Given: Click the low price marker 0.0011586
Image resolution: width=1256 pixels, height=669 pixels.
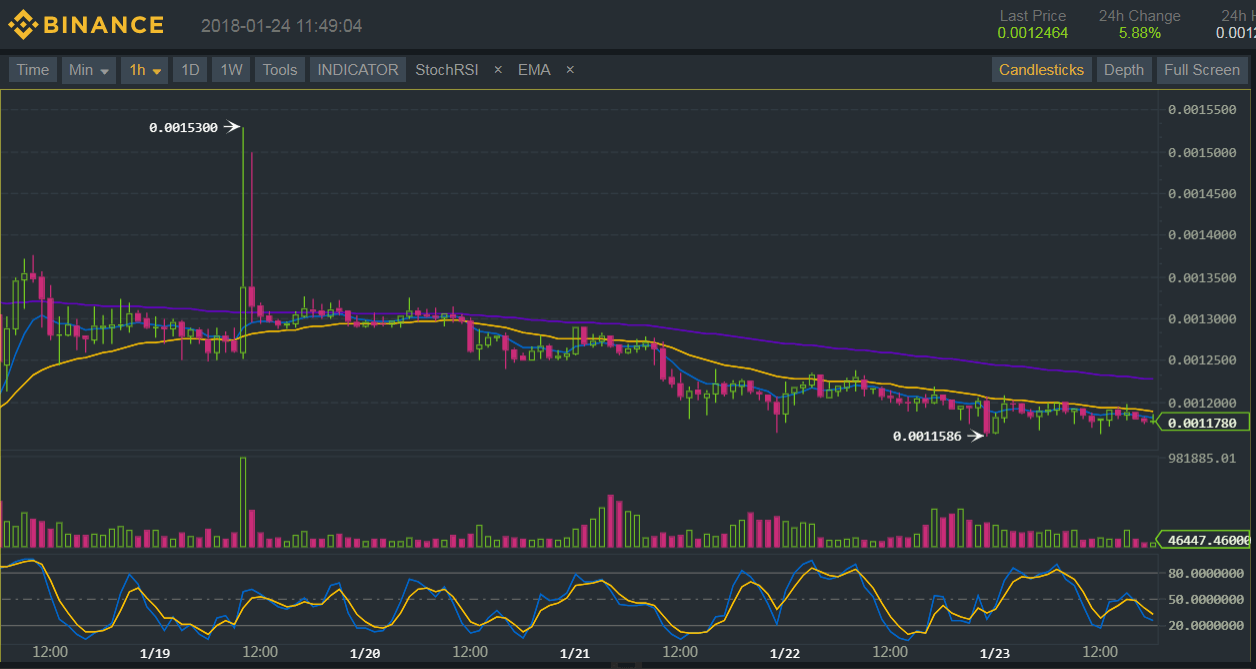Looking at the screenshot, I should [x=927, y=436].
